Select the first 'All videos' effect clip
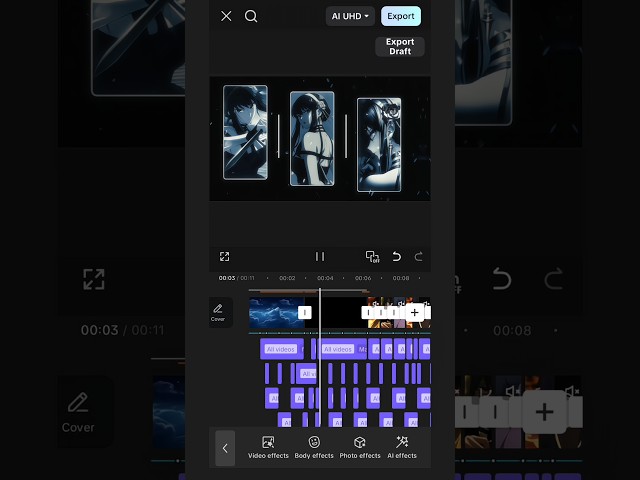Screen dimensions: 640x480 click(x=282, y=349)
